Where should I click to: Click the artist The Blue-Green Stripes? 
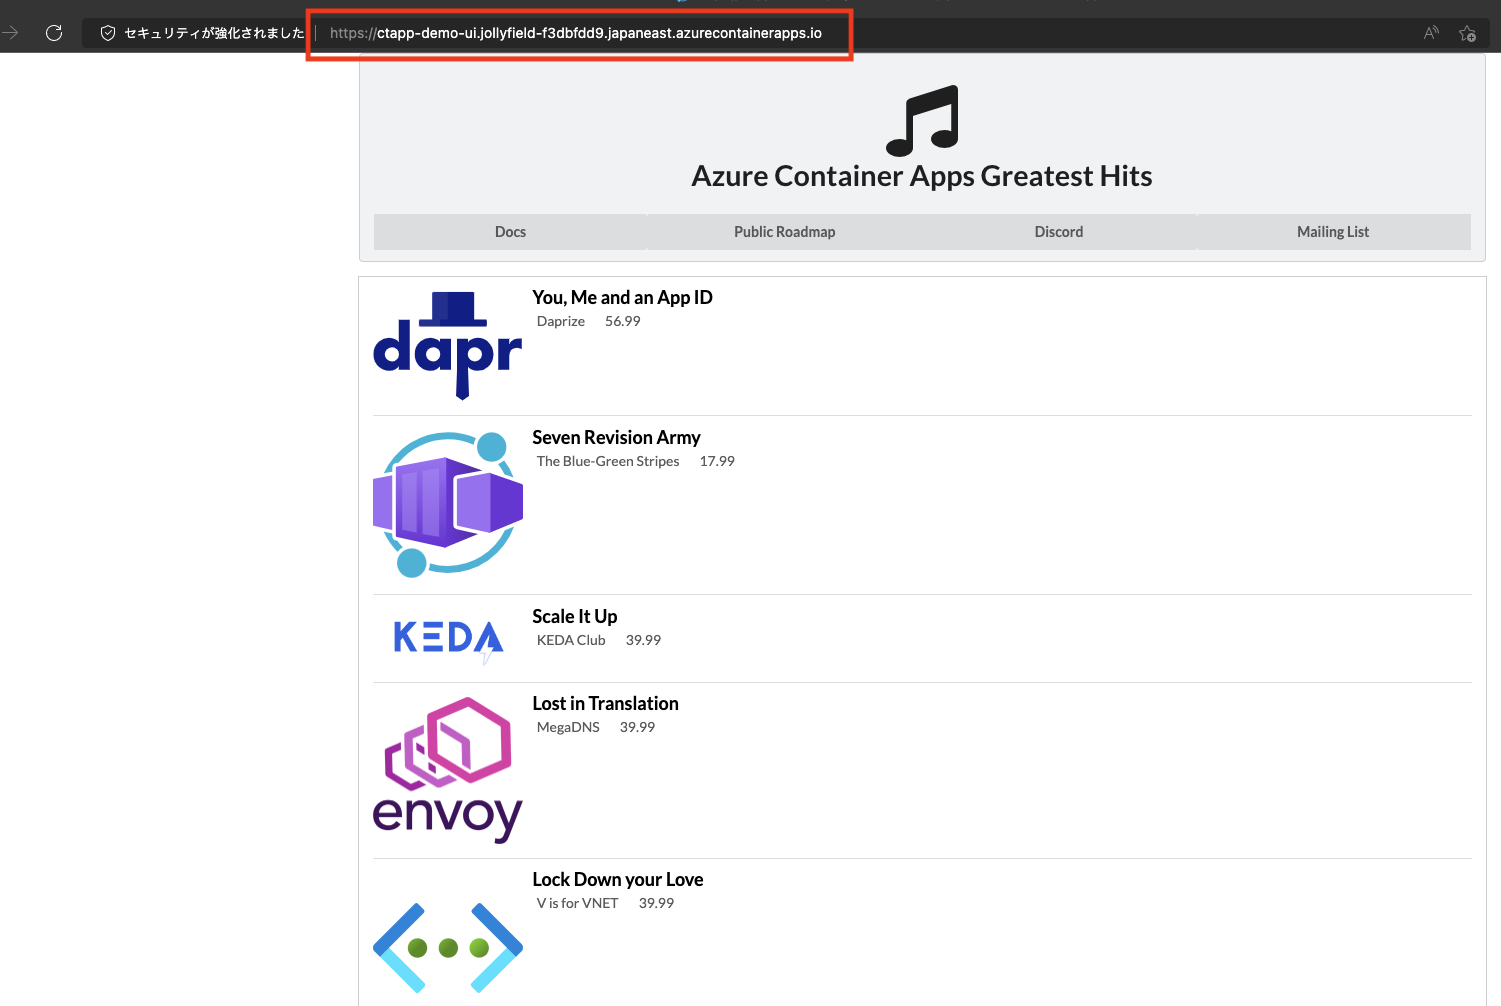point(608,461)
